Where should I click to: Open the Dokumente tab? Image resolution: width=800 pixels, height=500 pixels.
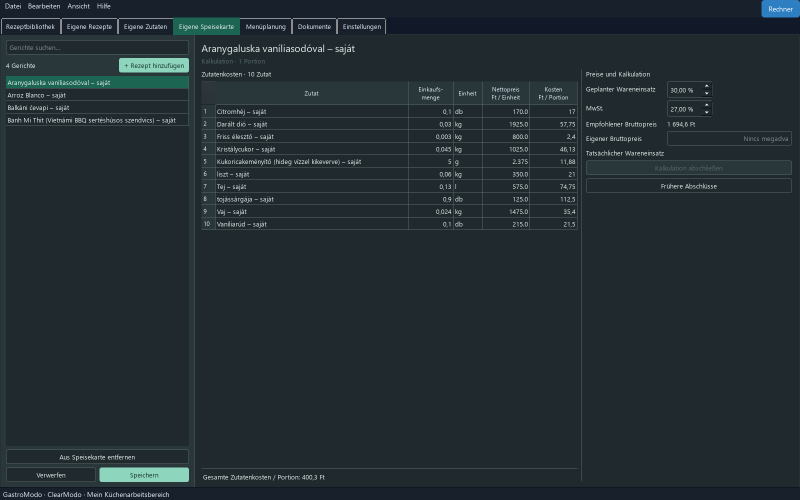314,27
